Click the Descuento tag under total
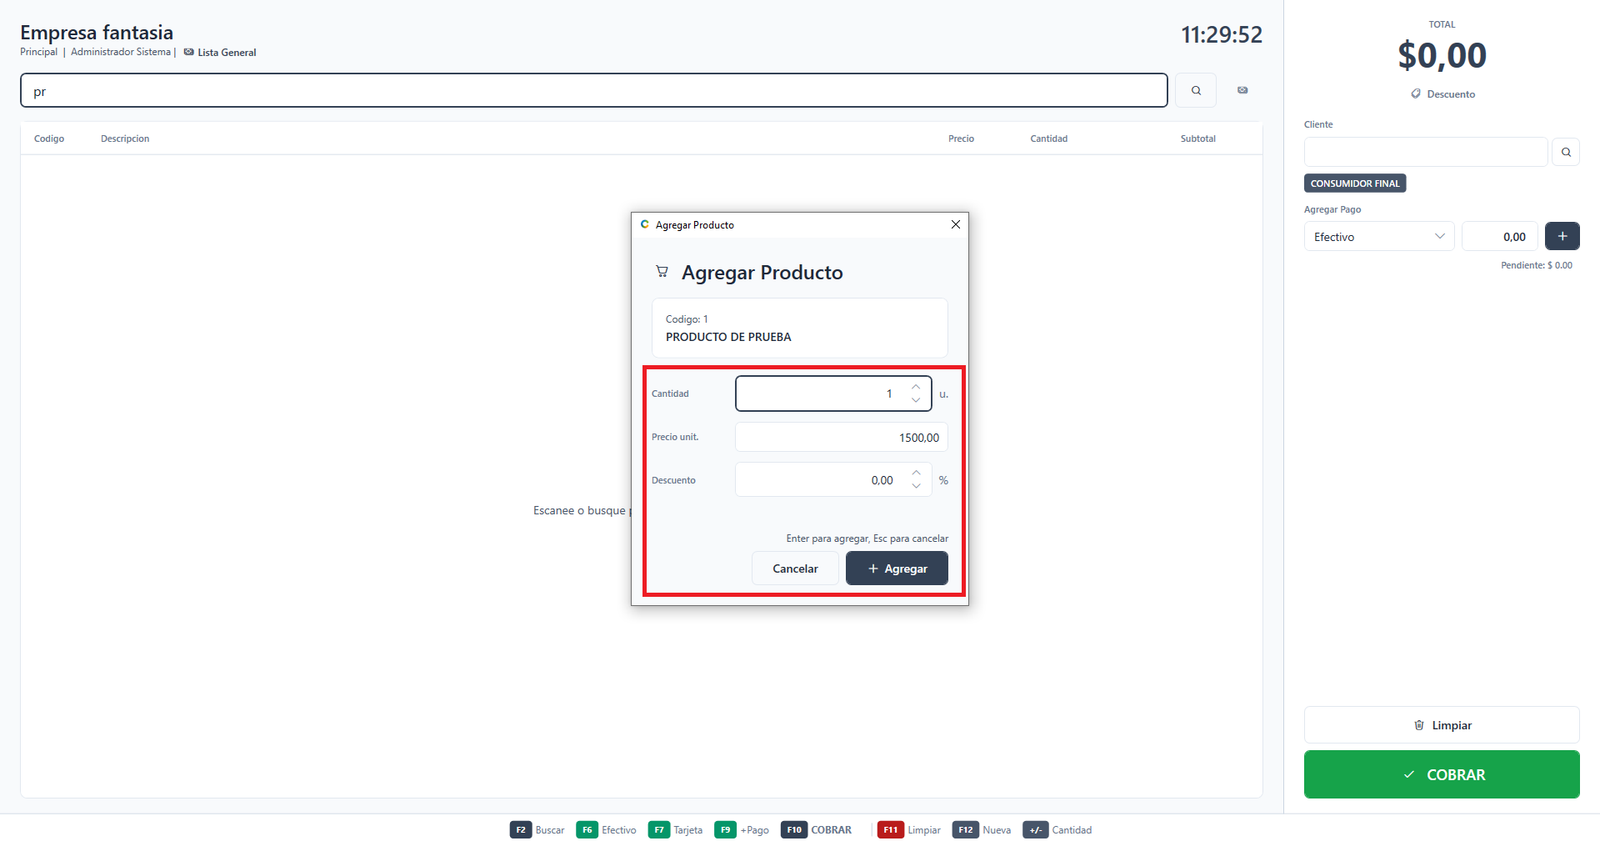Image resolution: width=1600 pixels, height=842 pixels. (1443, 94)
